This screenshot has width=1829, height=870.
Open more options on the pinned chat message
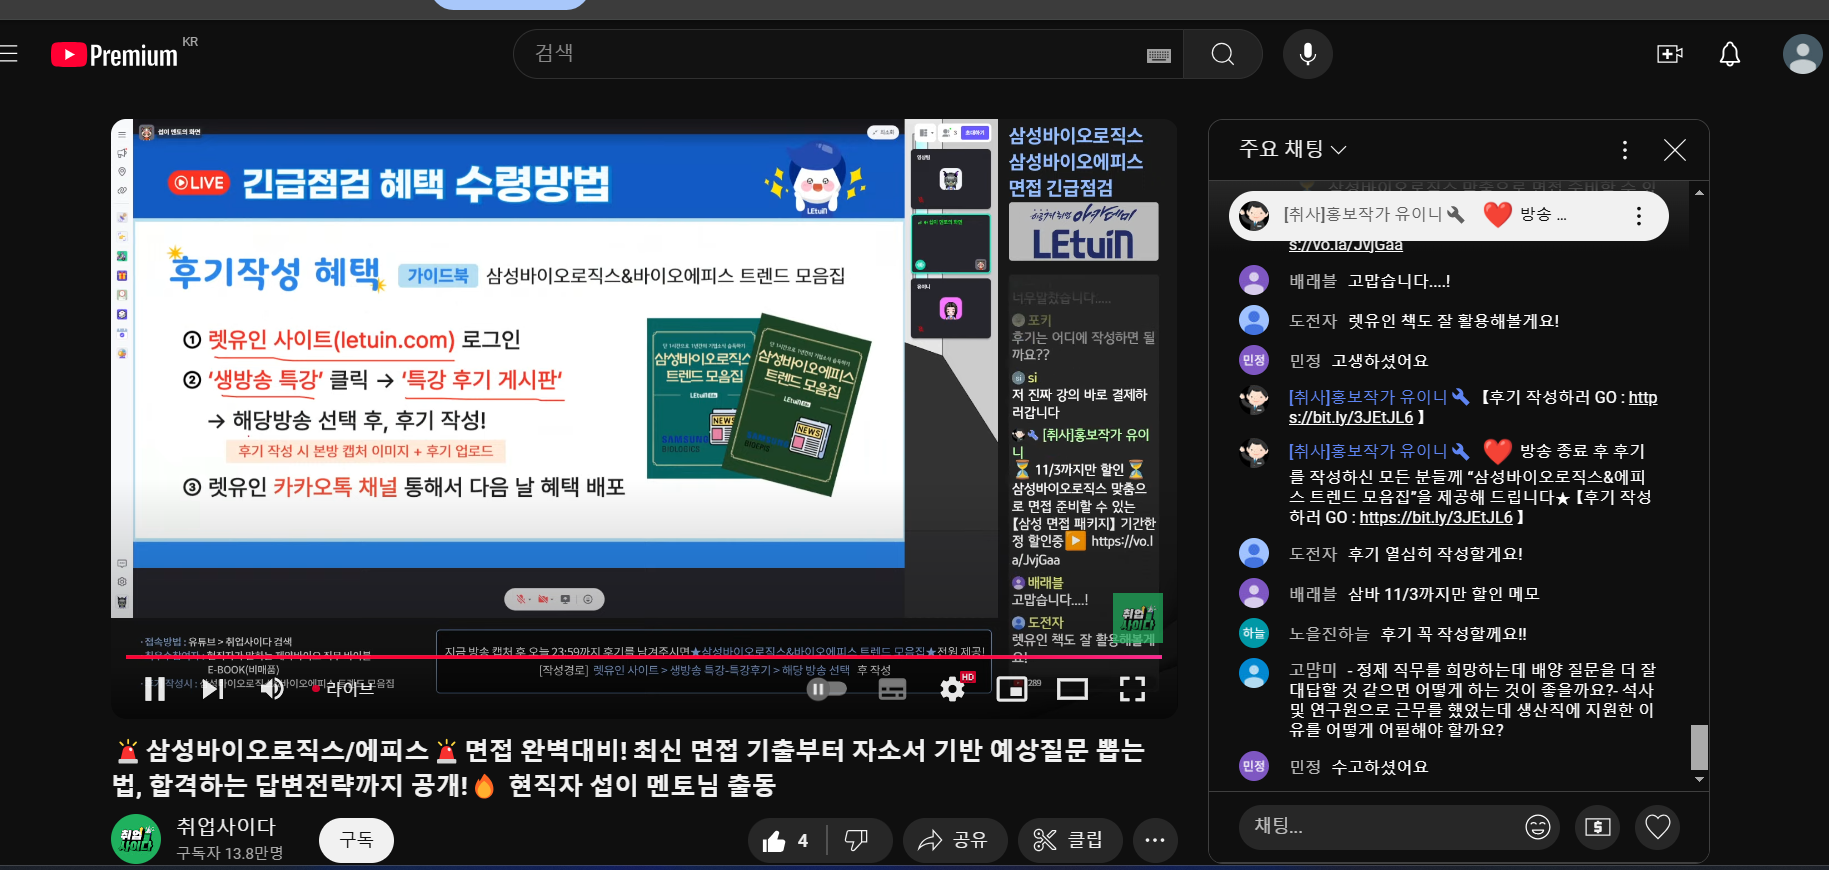pos(1638,216)
